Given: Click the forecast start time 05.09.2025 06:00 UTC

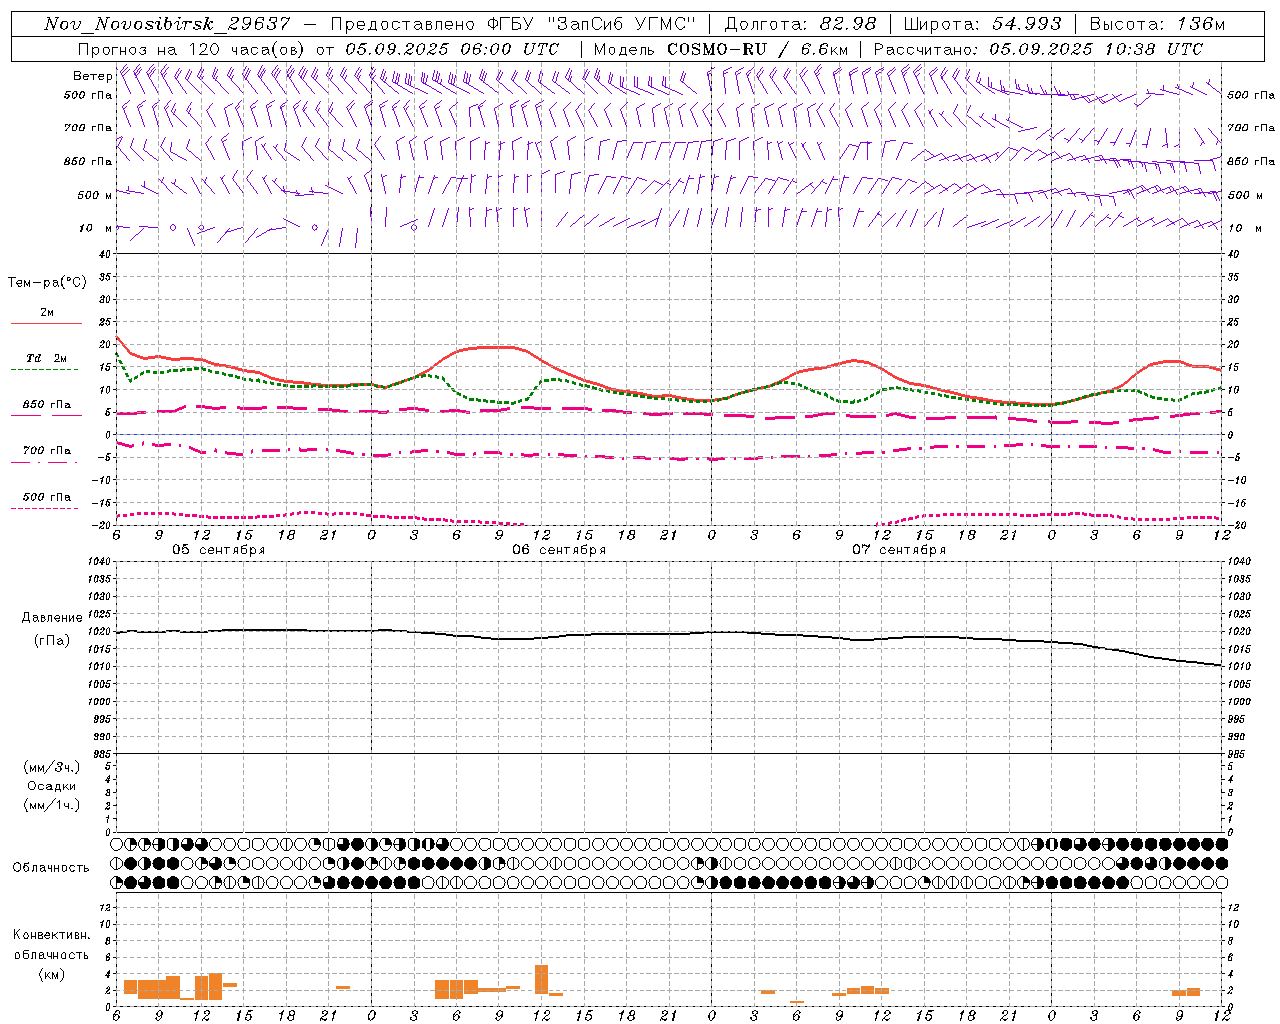Looking at the screenshot, I should click(x=452, y=49).
